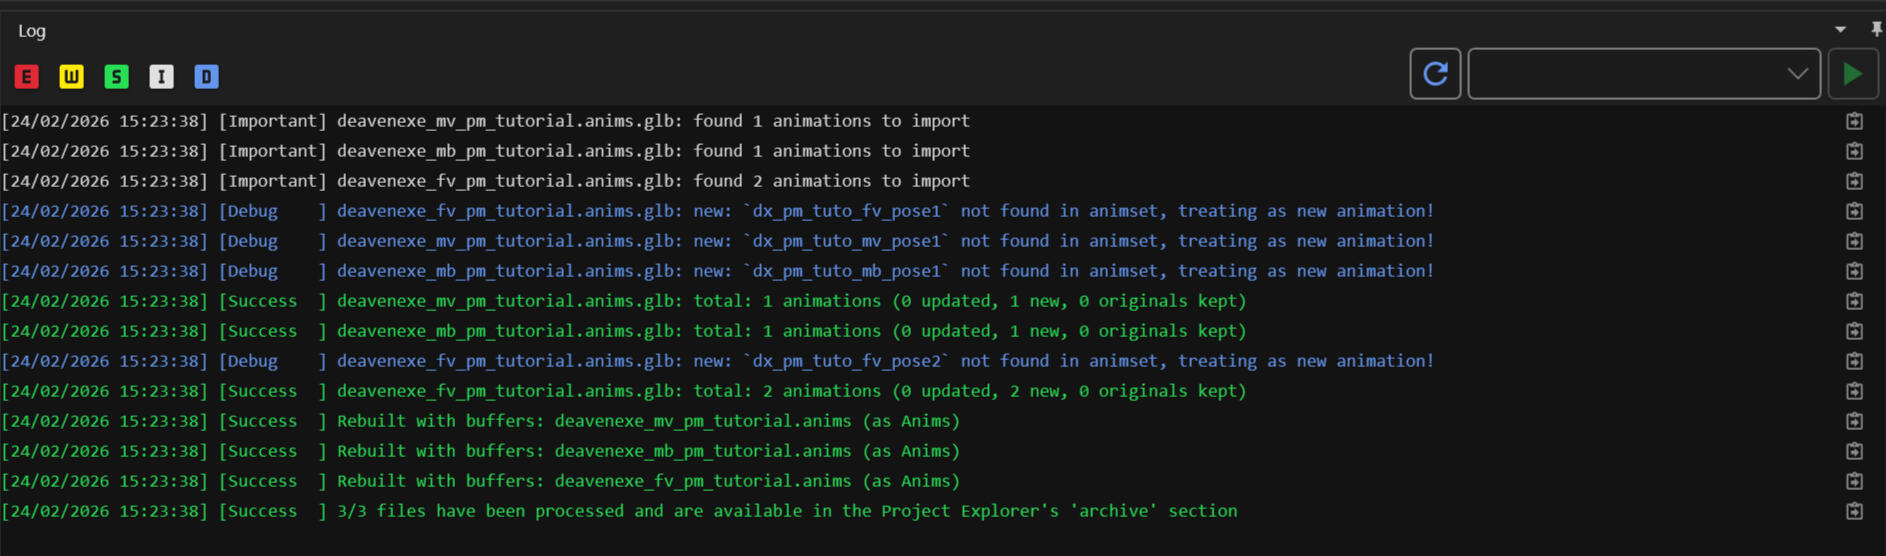Copy the dx_pm_tuto_fv_pose2 debug entry
The image size is (1886, 556).
(x=1854, y=361)
